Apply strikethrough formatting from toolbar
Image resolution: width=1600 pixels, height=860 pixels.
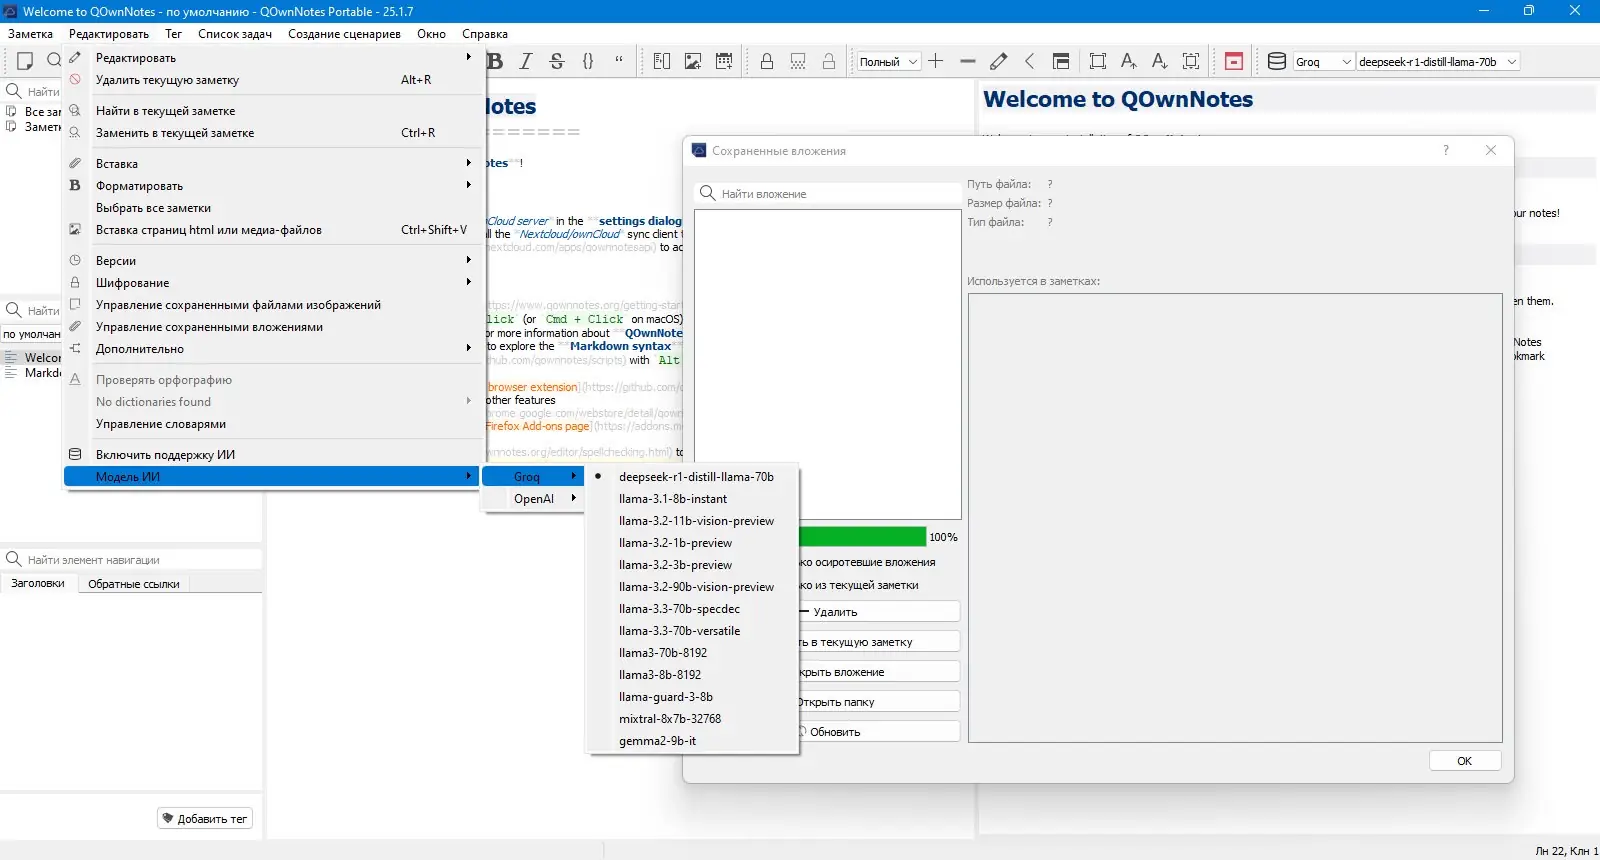tap(557, 61)
